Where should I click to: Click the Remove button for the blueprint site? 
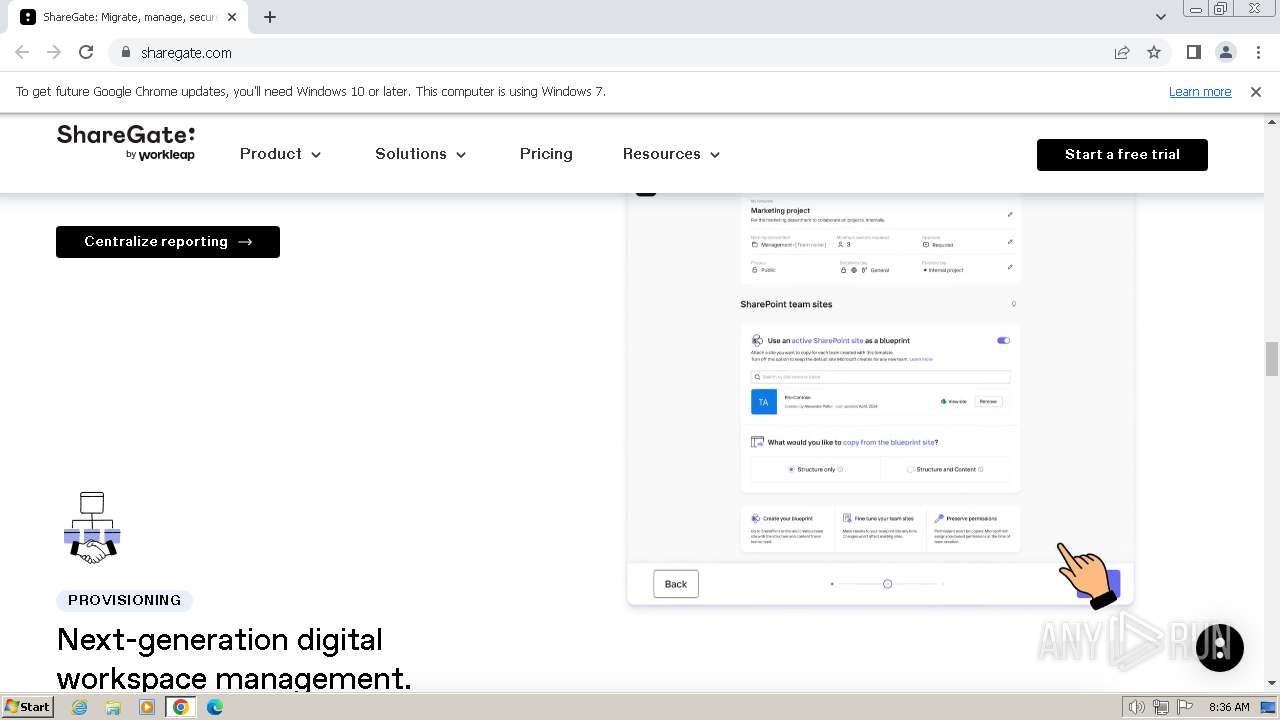pos(988,401)
